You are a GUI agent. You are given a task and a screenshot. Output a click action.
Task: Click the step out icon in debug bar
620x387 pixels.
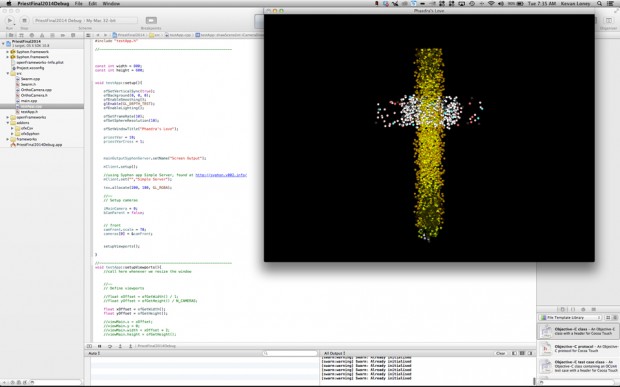[x=130, y=346]
